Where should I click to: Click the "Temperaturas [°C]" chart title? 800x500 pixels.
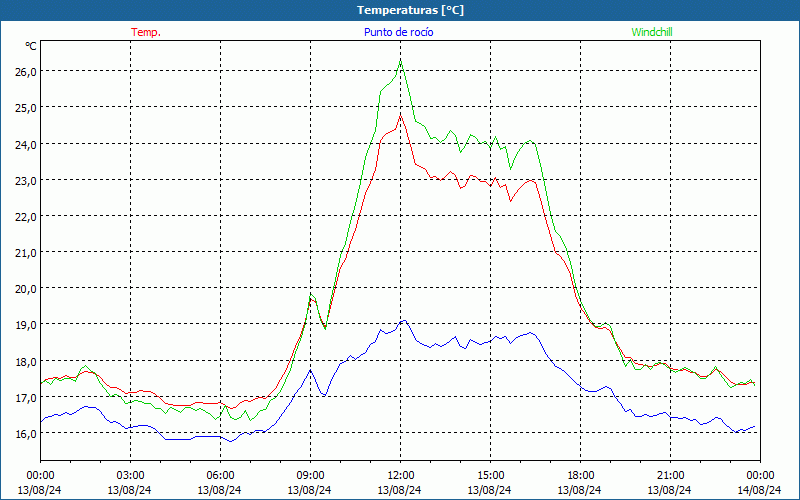(x=410, y=10)
